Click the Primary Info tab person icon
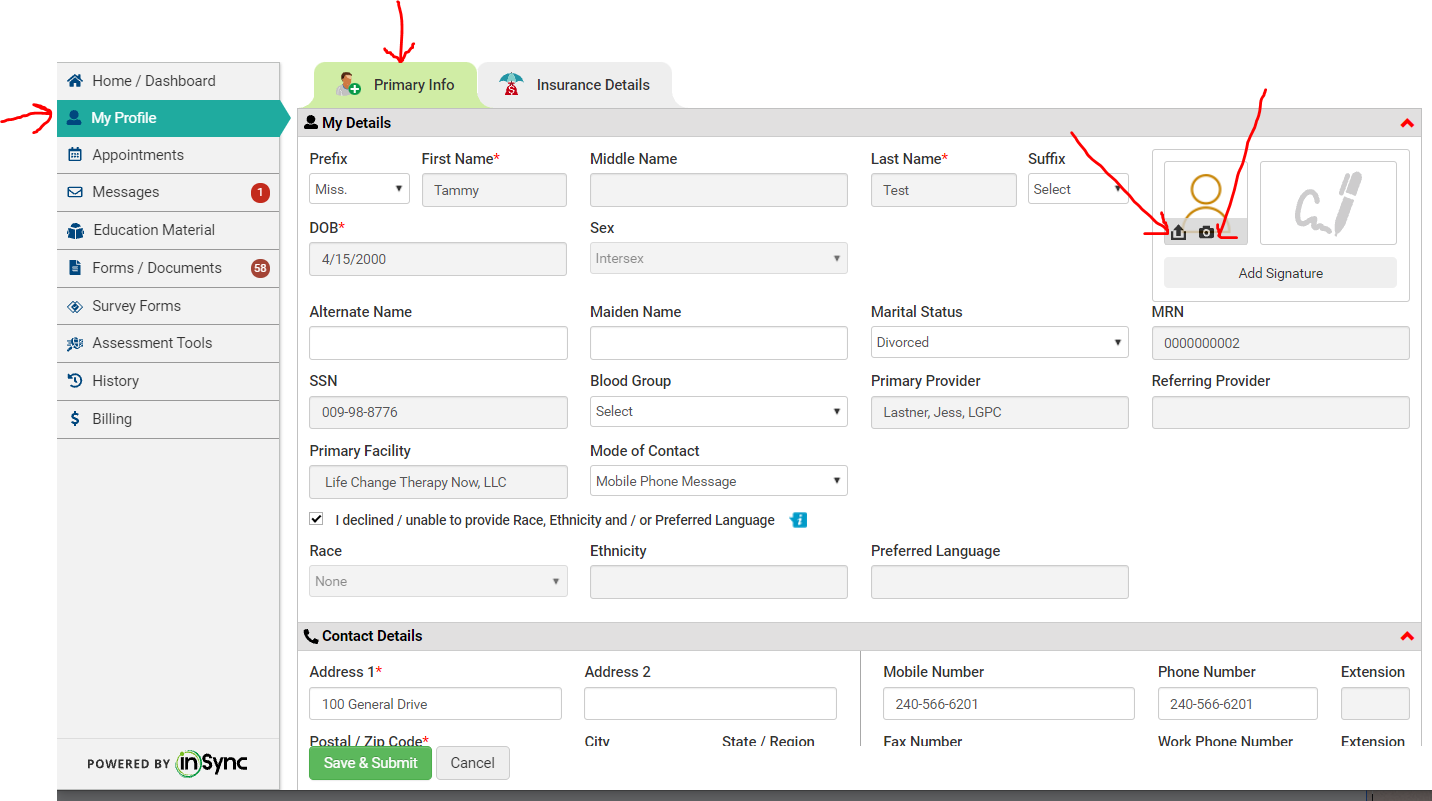 (348, 85)
